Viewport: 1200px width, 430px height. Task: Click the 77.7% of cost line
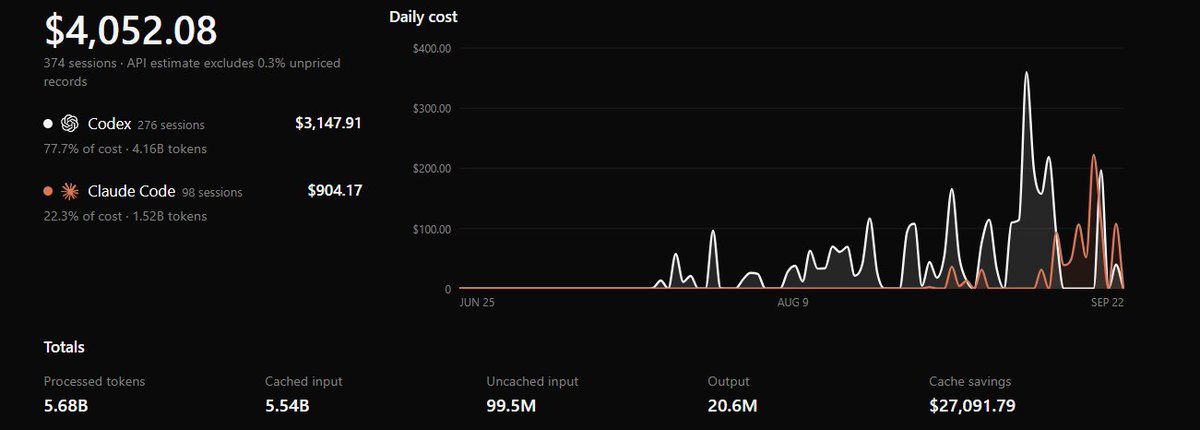[125, 149]
